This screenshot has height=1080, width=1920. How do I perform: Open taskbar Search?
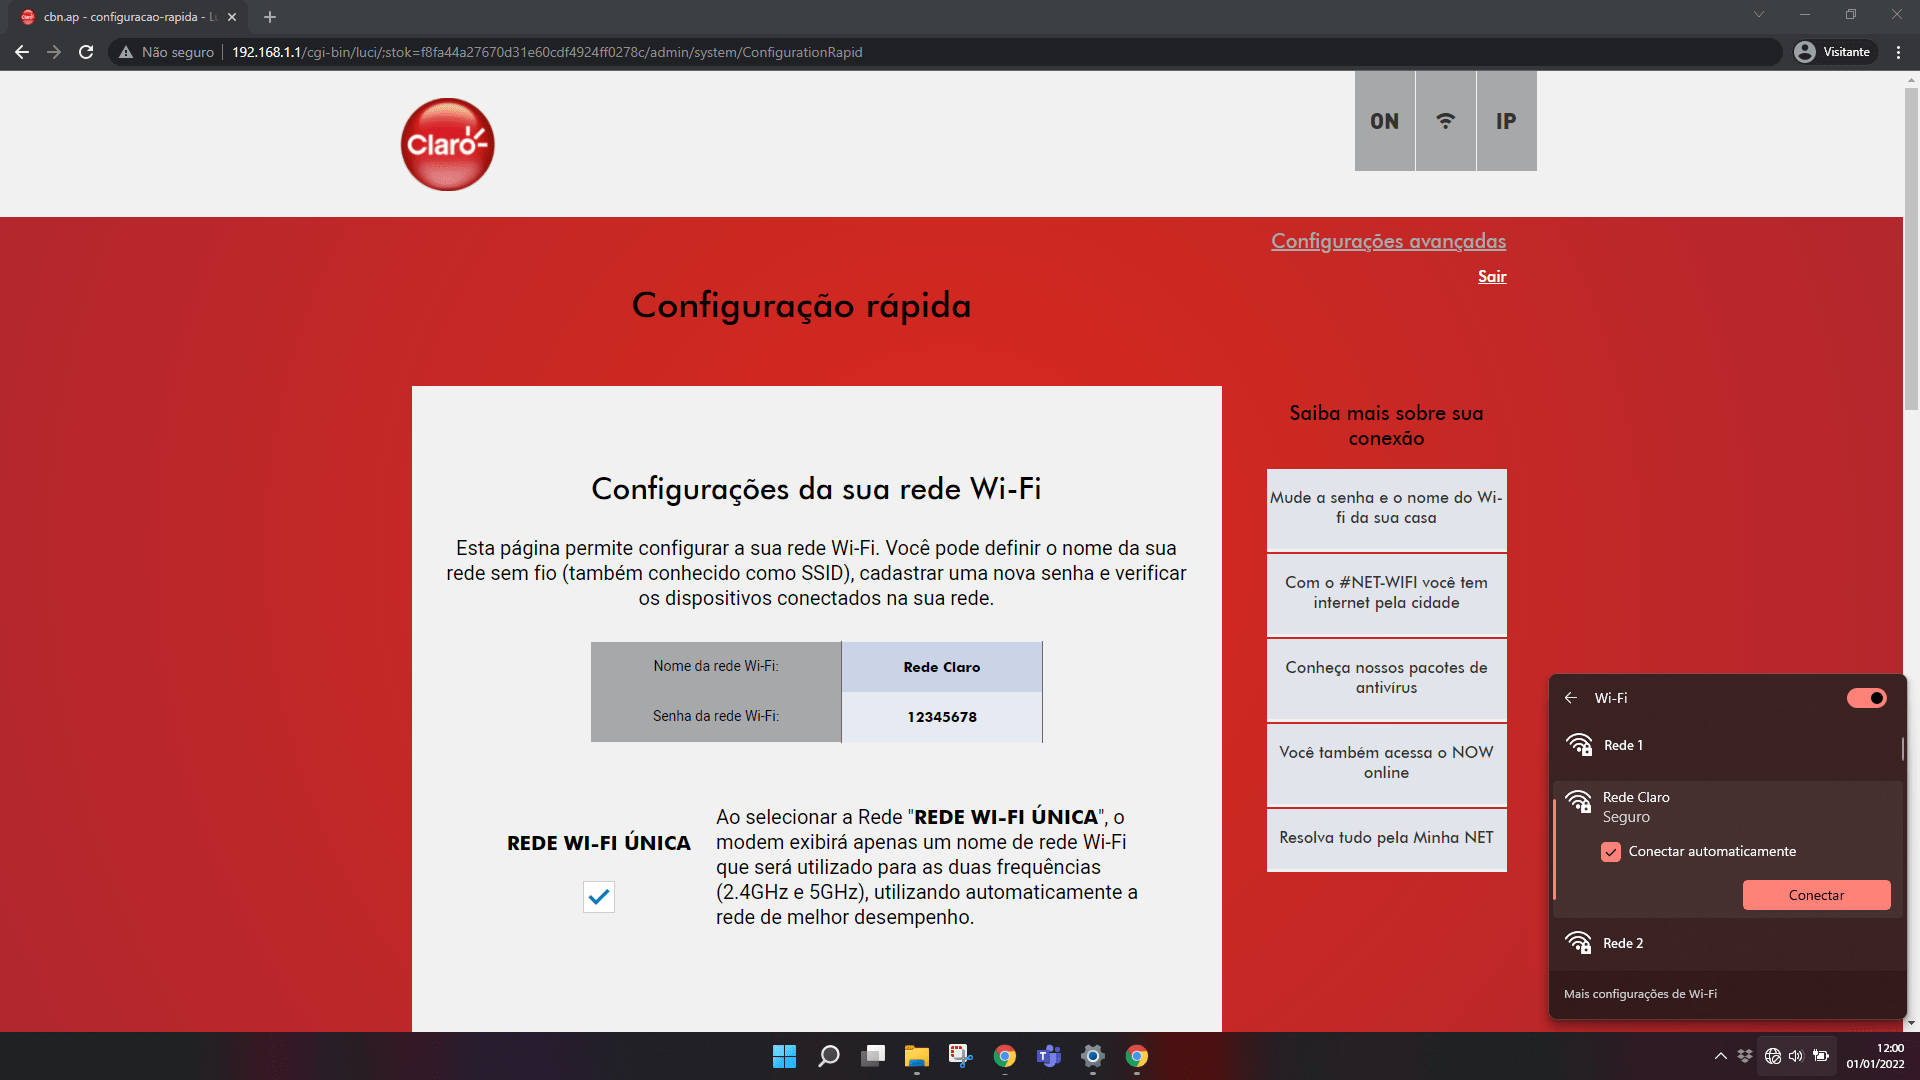click(829, 1056)
